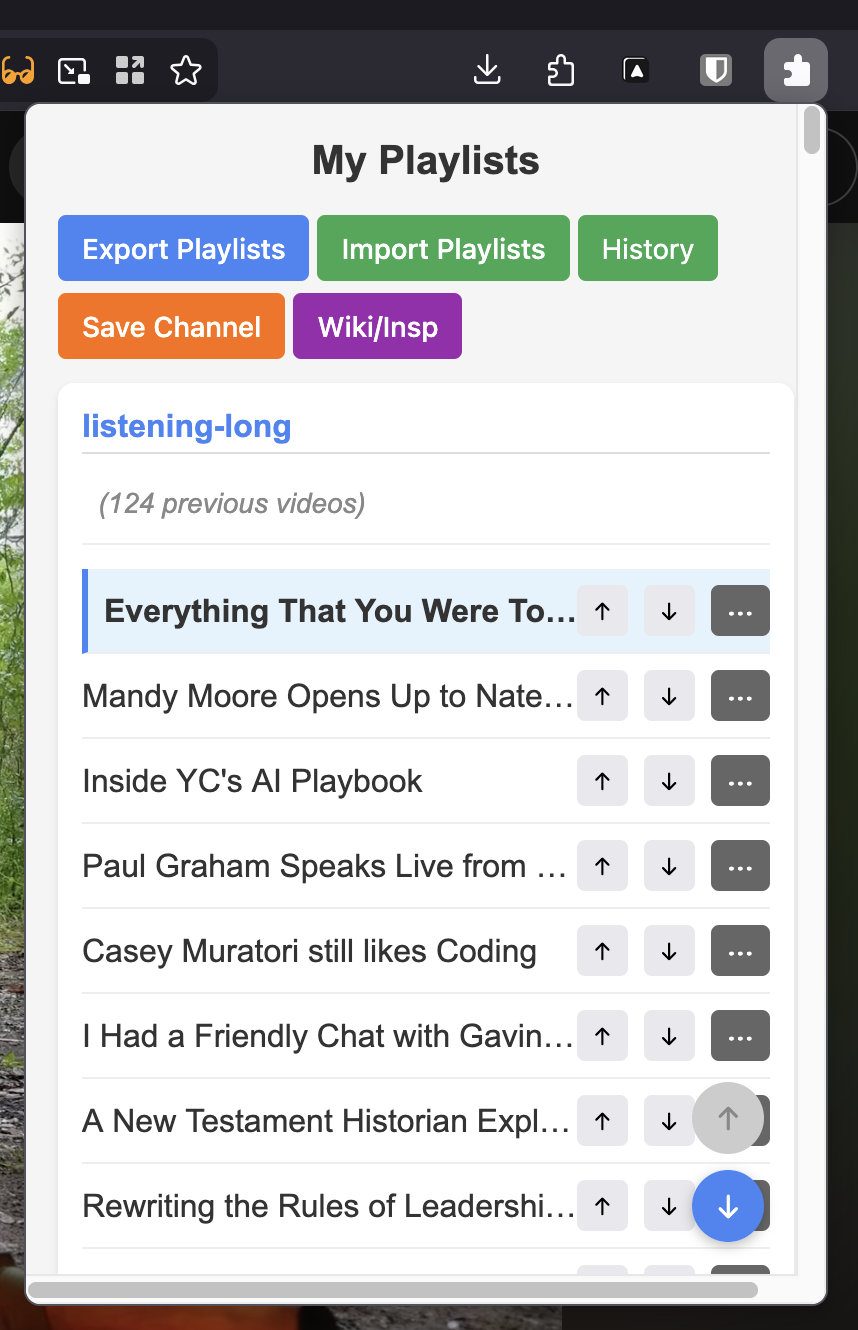This screenshot has width=858, height=1330.
Task: Open options for Friendly Chat with Gavin video
Action: (740, 1036)
